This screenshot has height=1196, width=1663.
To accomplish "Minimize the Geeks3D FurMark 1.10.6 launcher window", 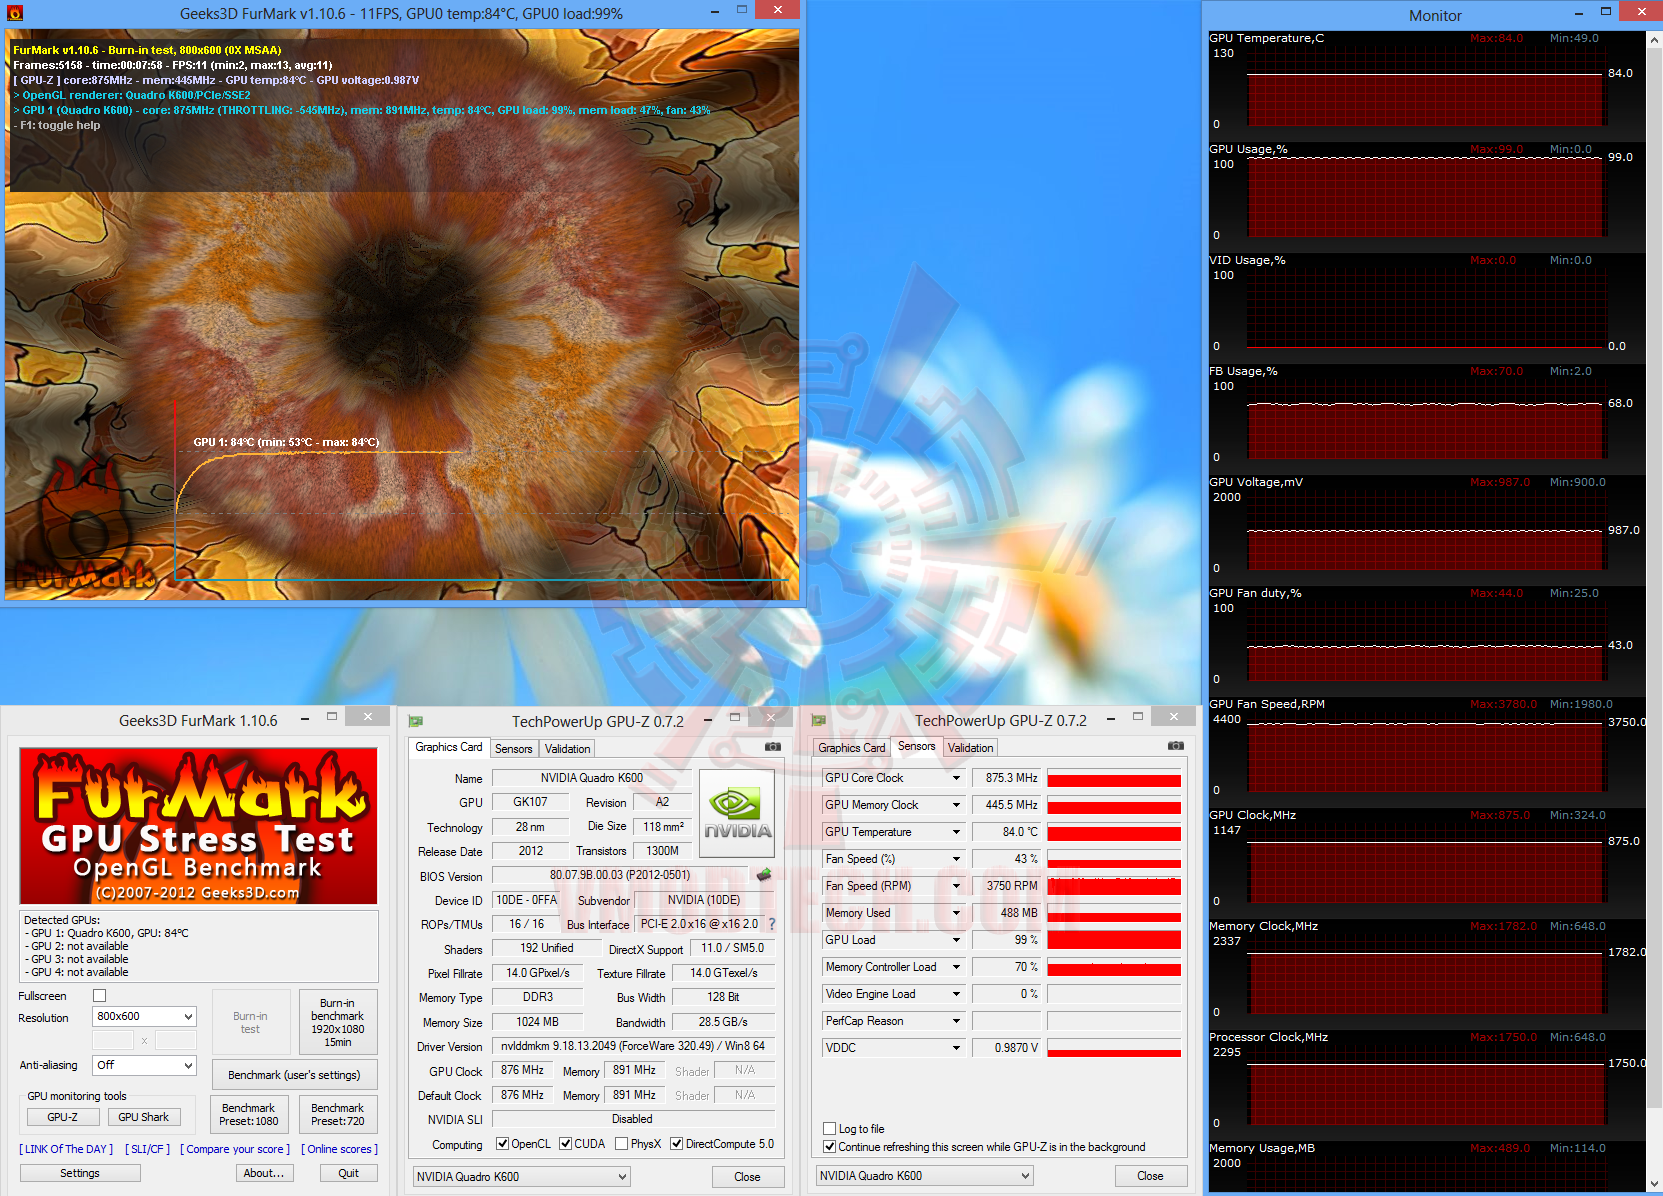I will 304,718.
